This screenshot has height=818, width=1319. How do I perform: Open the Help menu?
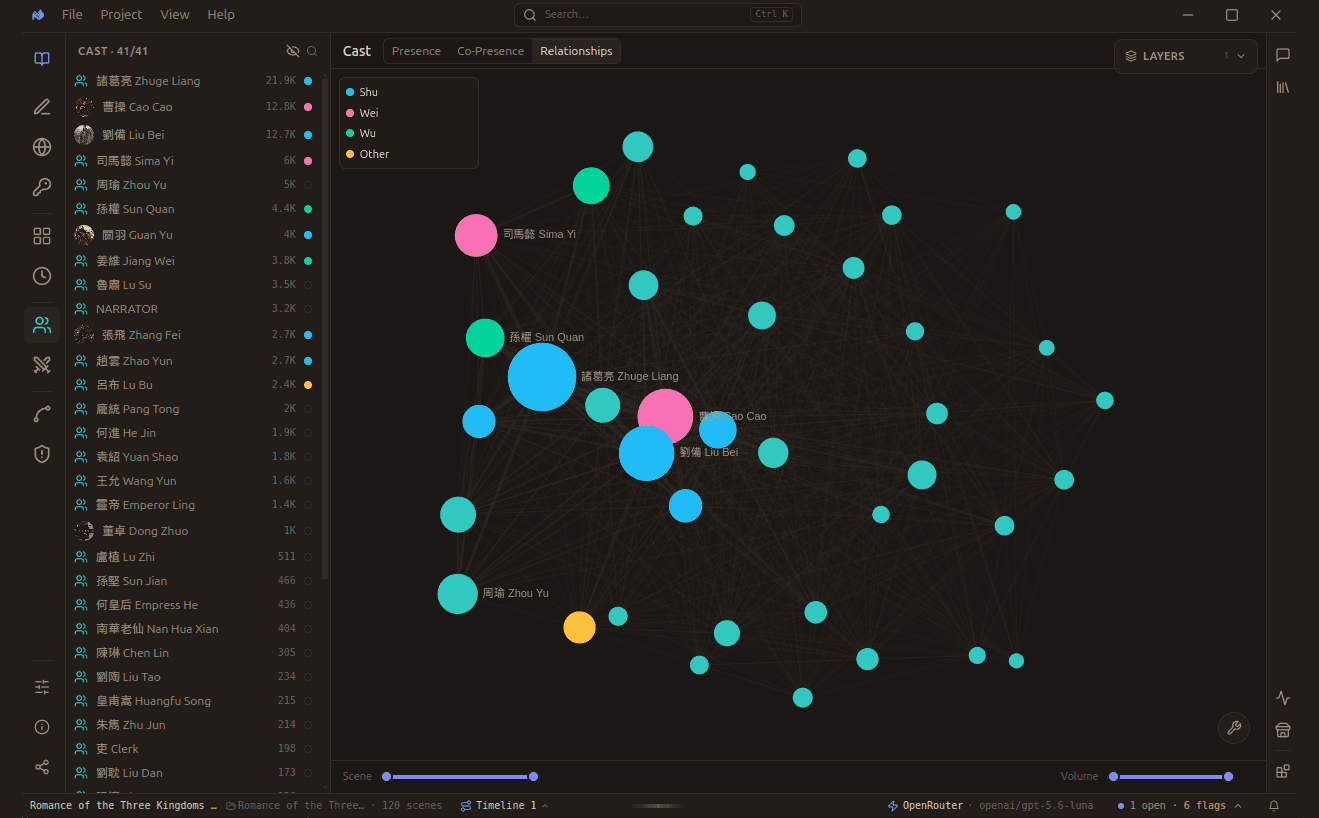tap(221, 15)
